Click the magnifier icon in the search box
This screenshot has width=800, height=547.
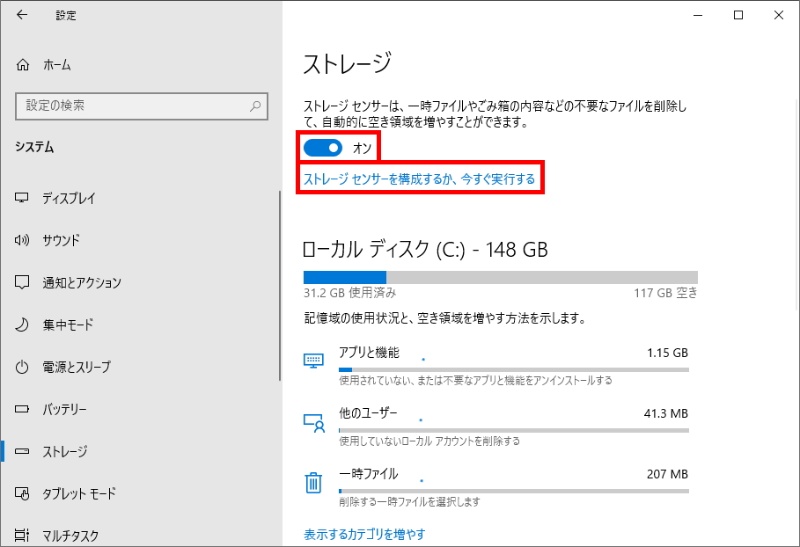click(x=256, y=105)
